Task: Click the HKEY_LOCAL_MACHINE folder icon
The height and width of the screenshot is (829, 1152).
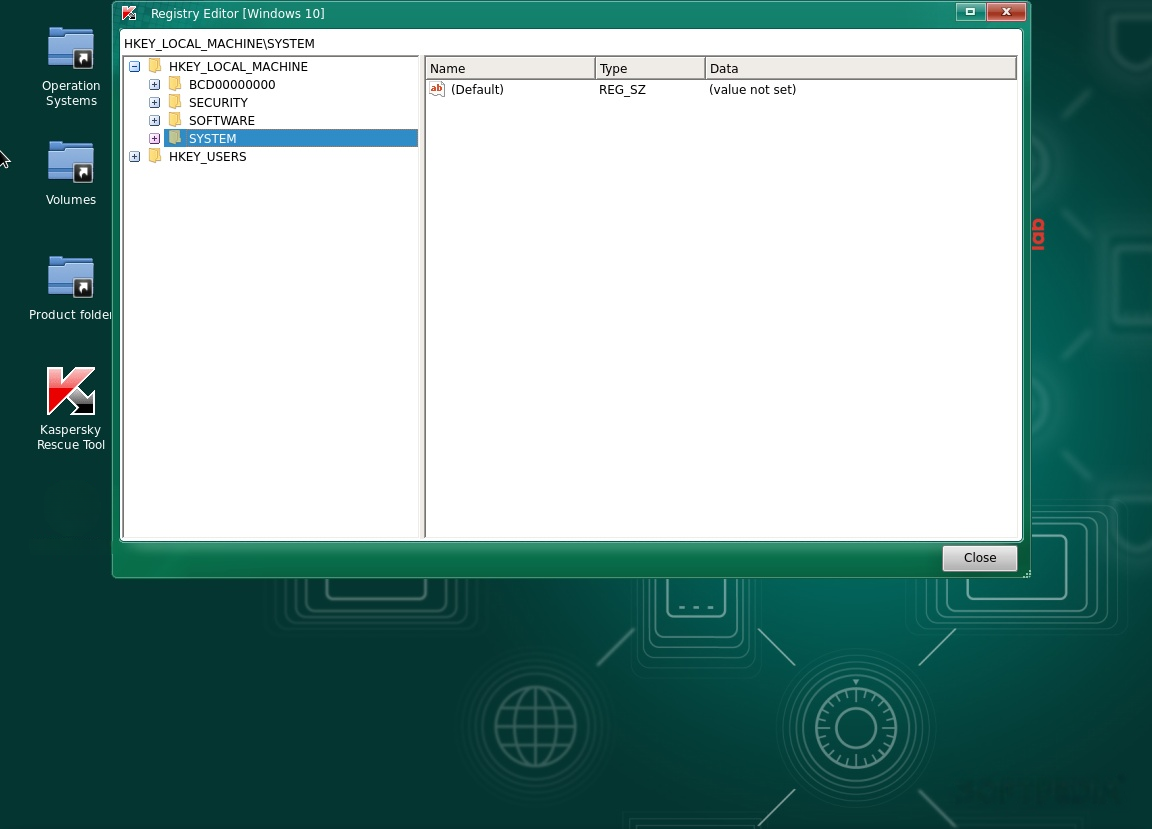Action: pyautogui.click(x=155, y=66)
